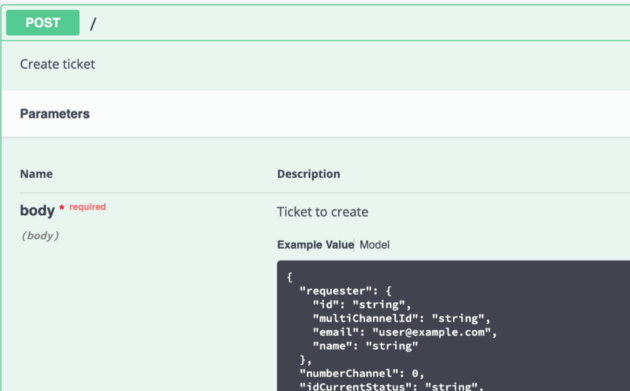Click the Name column header
The height and width of the screenshot is (391, 630).
(x=36, y=174)
